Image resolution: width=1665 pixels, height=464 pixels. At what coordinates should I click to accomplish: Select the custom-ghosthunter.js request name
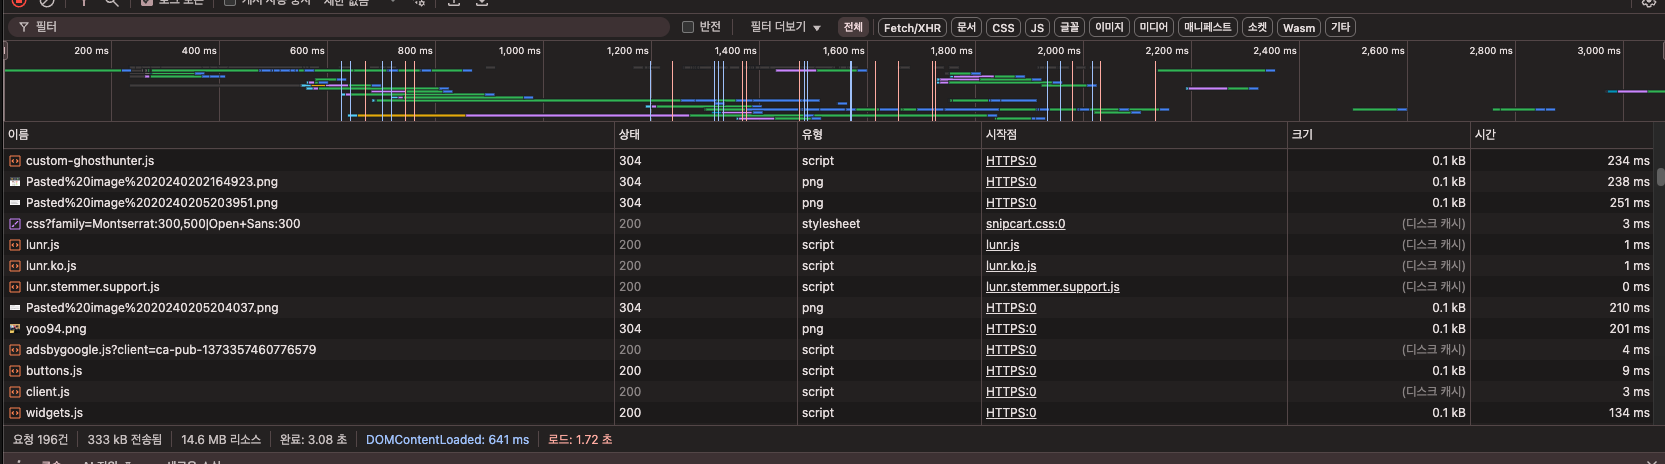90,161
